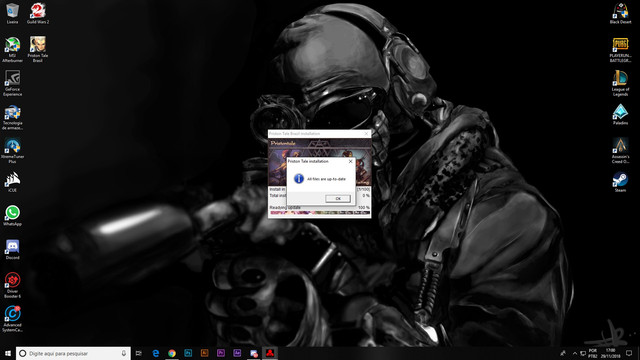Open Advanced SystemCare desktop shortcut
Screen dimensions: 640x360
coord(12,319)
